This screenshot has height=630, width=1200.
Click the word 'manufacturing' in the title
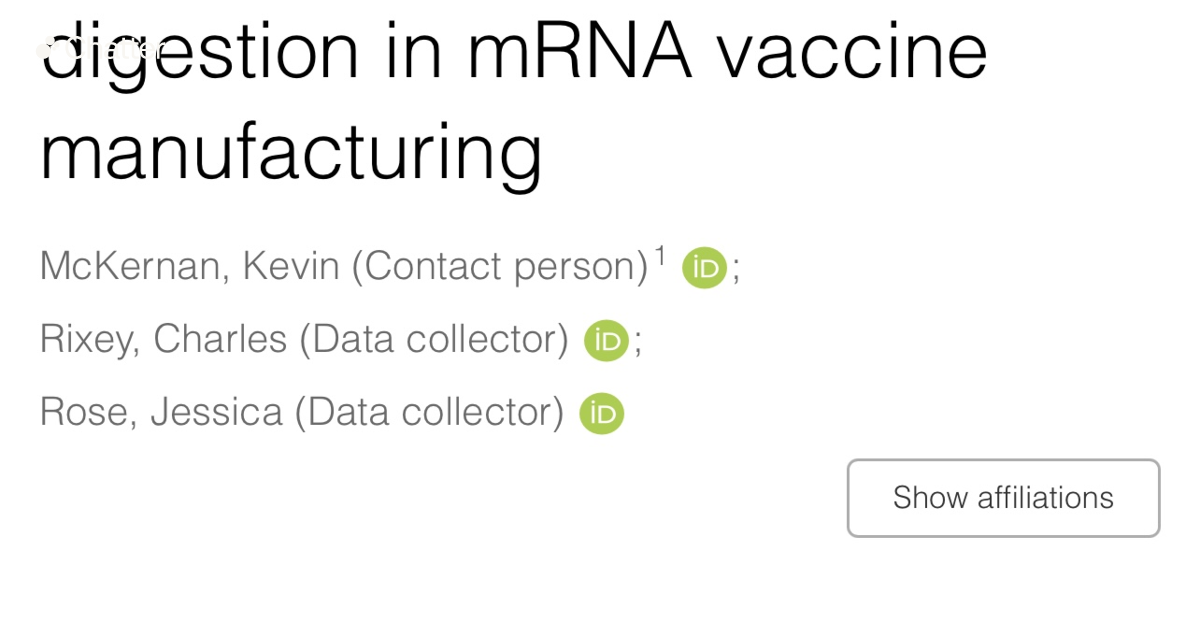290,152
